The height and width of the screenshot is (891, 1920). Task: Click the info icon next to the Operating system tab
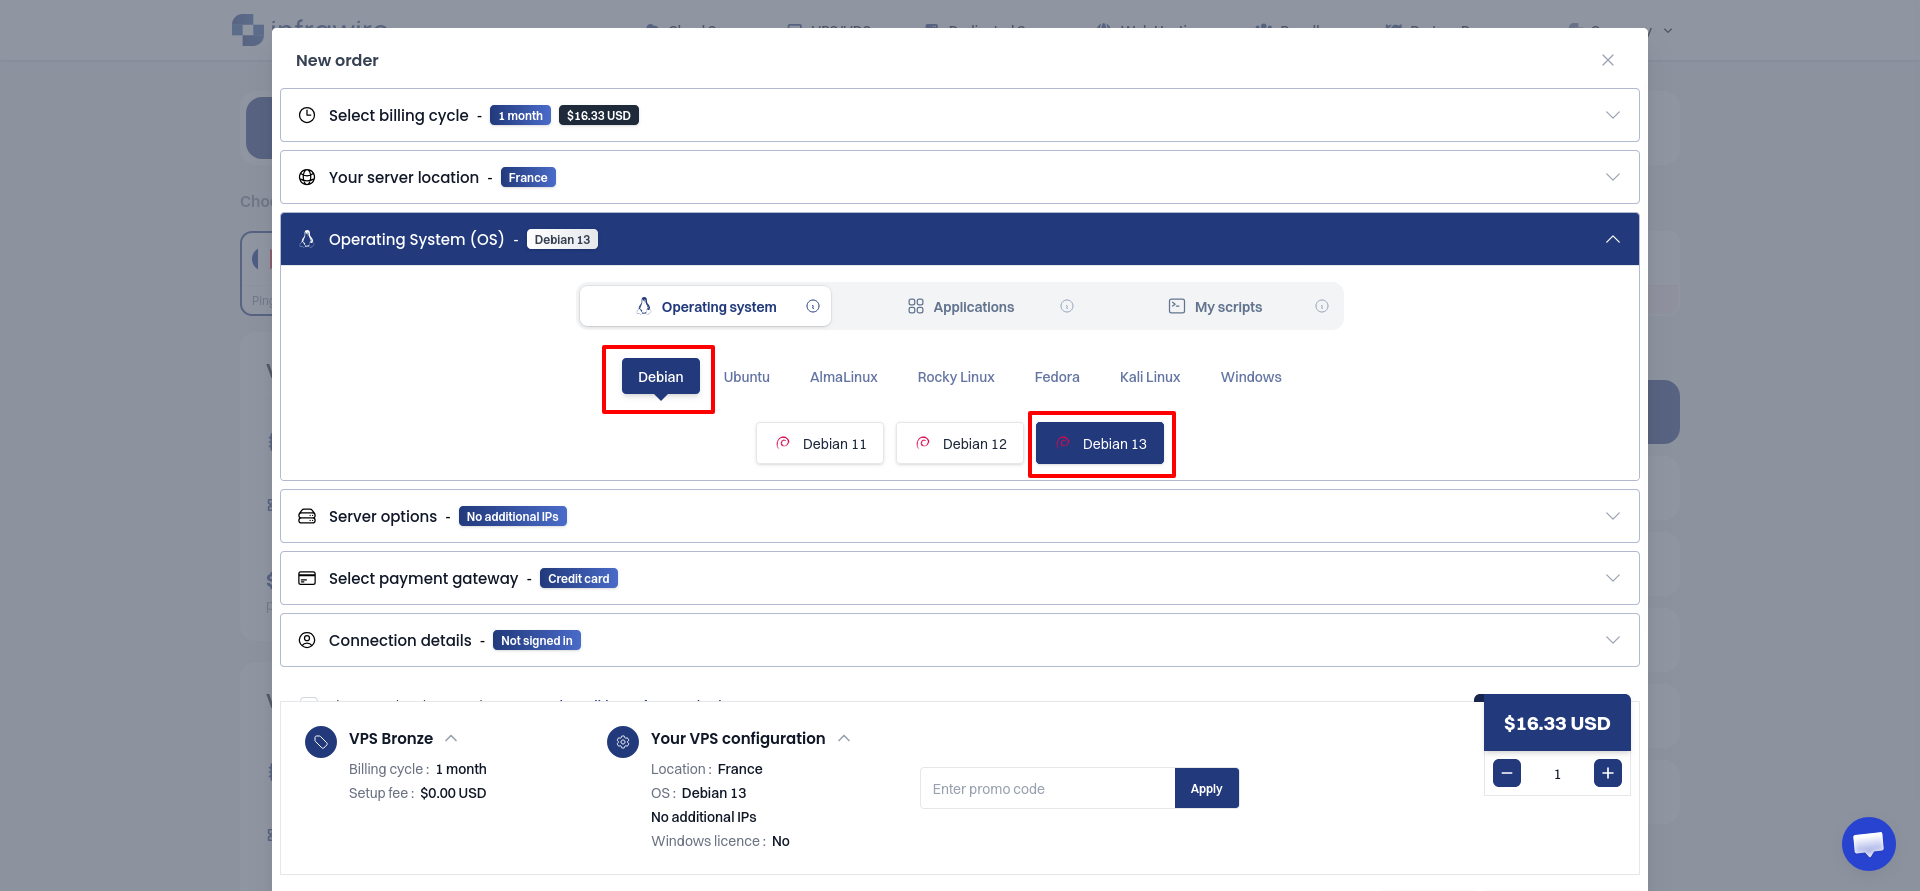(813, 306)
